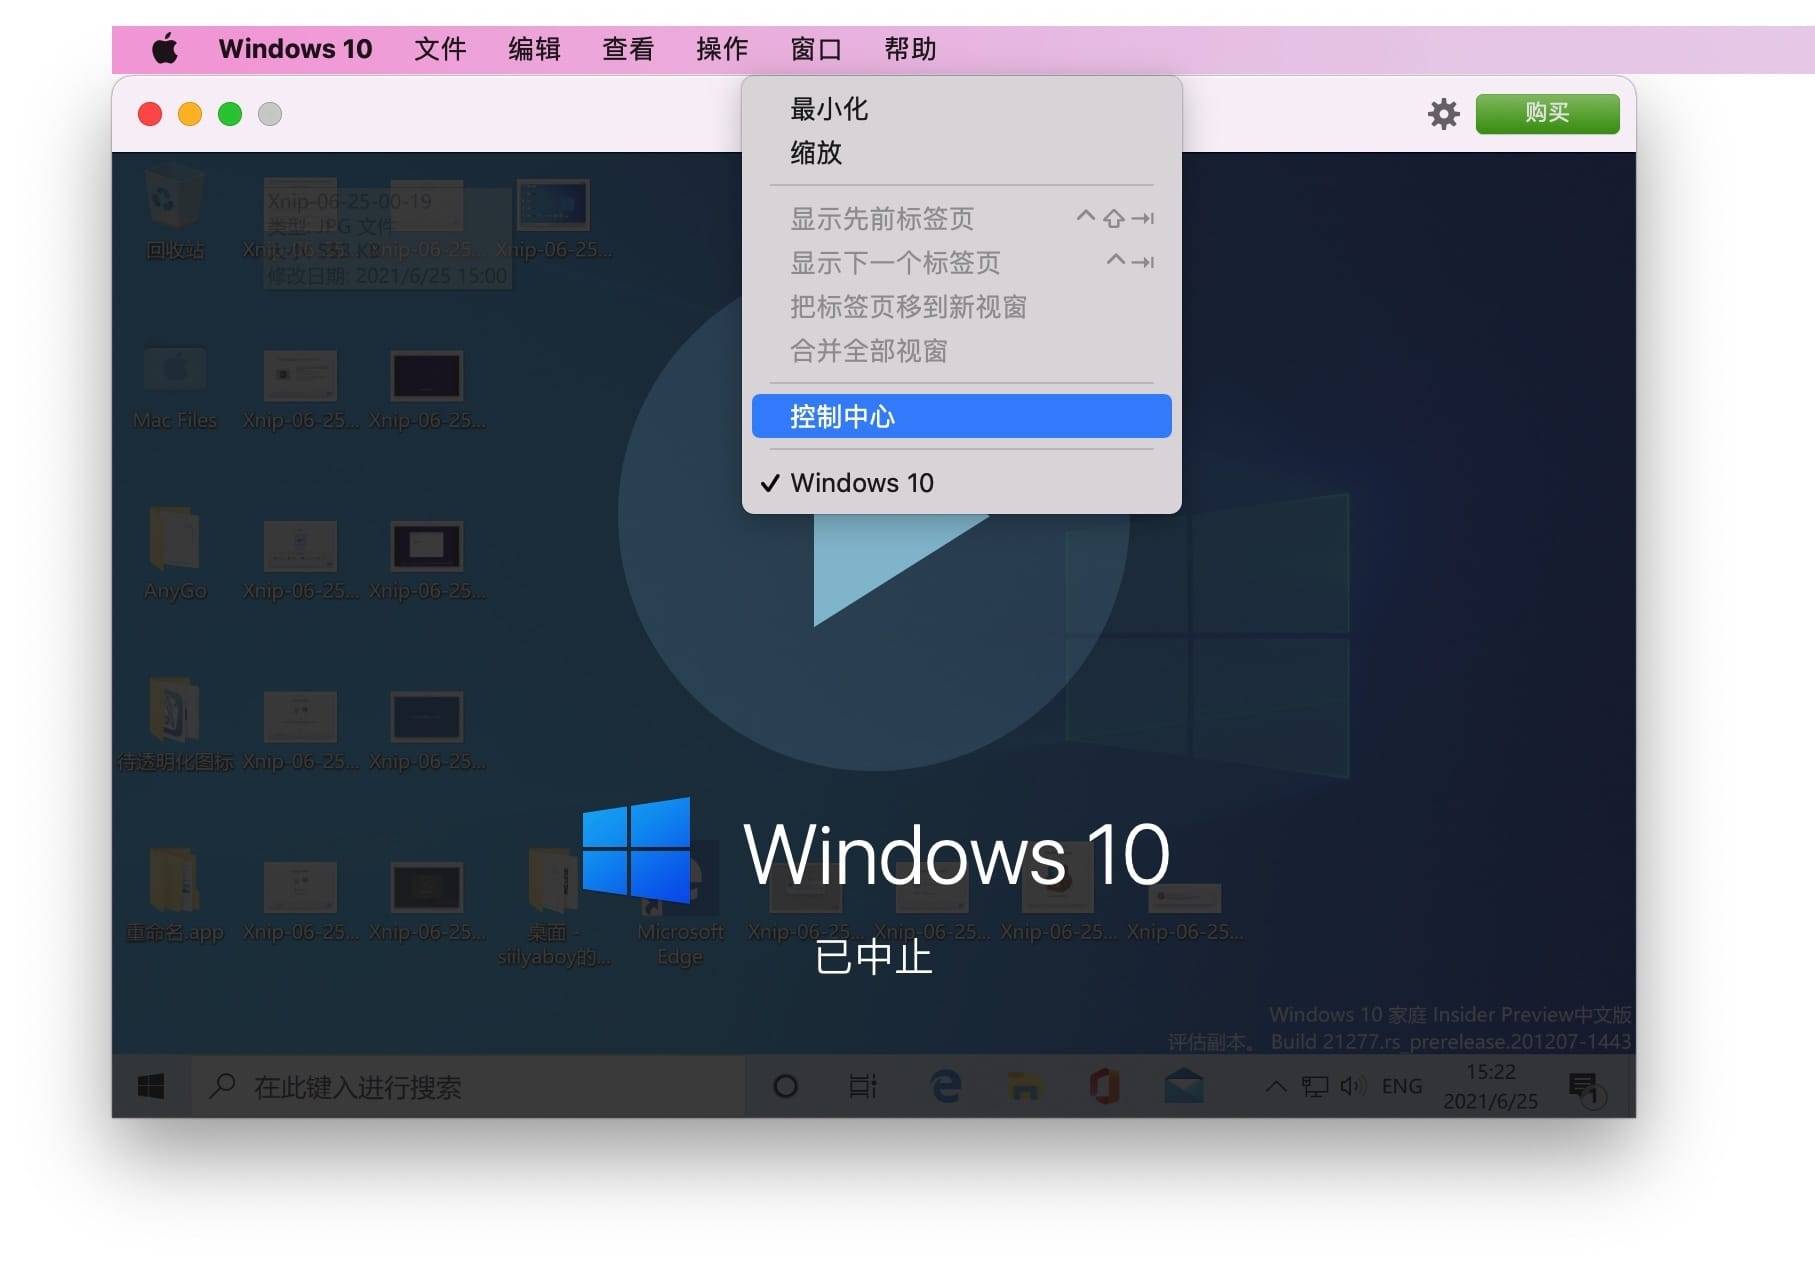Open the gear settings icon
1815x1264 pixels.
coord(1443,114)
